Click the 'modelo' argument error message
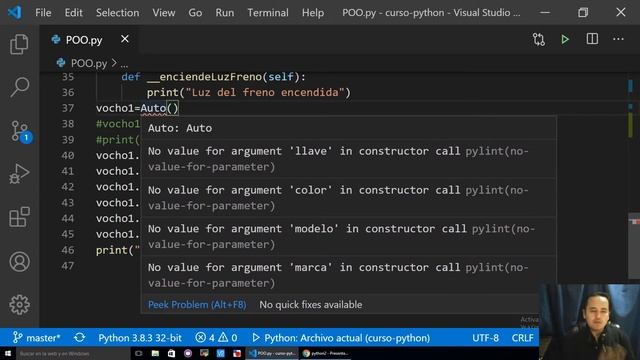Screen dimensions: 640x360 coord(341,236)
